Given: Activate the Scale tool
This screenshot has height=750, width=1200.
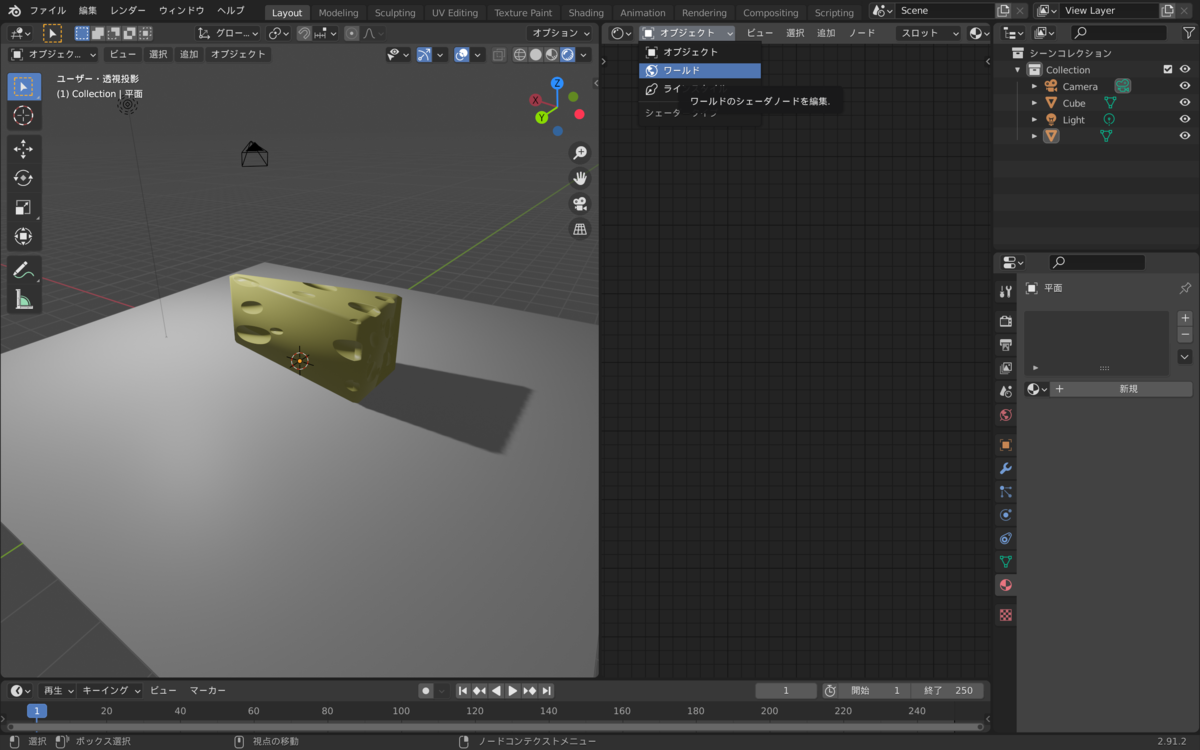Looking at the screenshot, I should tap(23, 207).
